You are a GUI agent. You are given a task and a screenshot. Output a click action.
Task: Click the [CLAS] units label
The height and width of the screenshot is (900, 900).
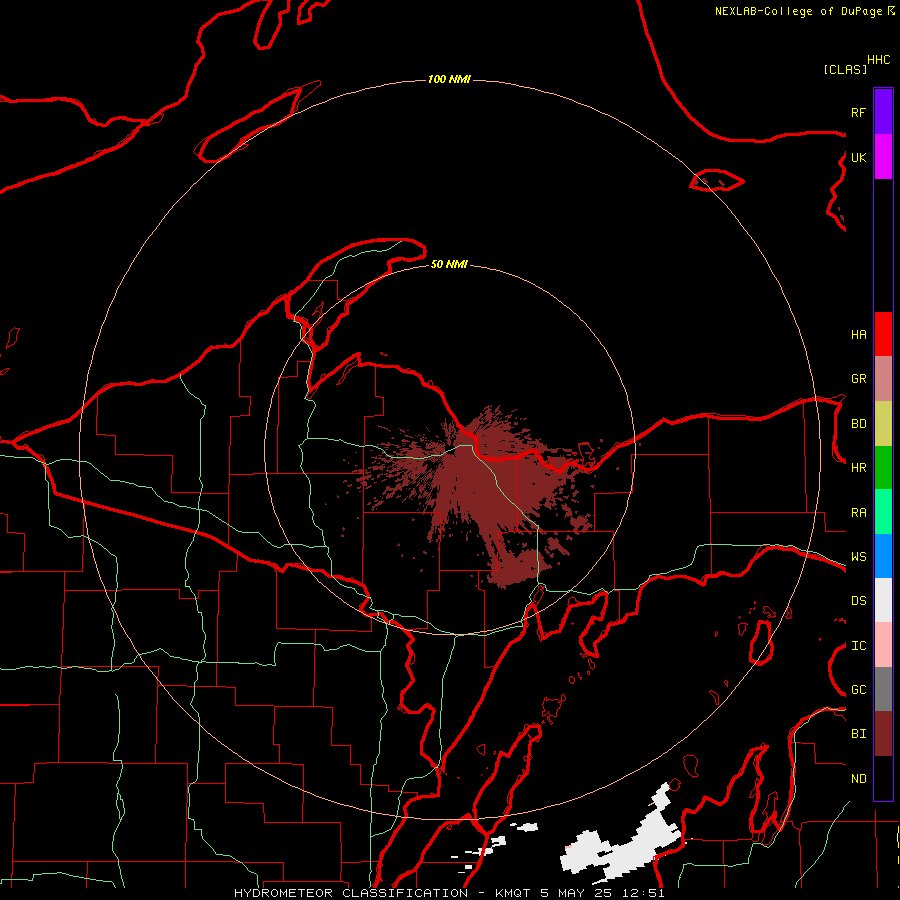pyautogui.click(x=845, y=69)
